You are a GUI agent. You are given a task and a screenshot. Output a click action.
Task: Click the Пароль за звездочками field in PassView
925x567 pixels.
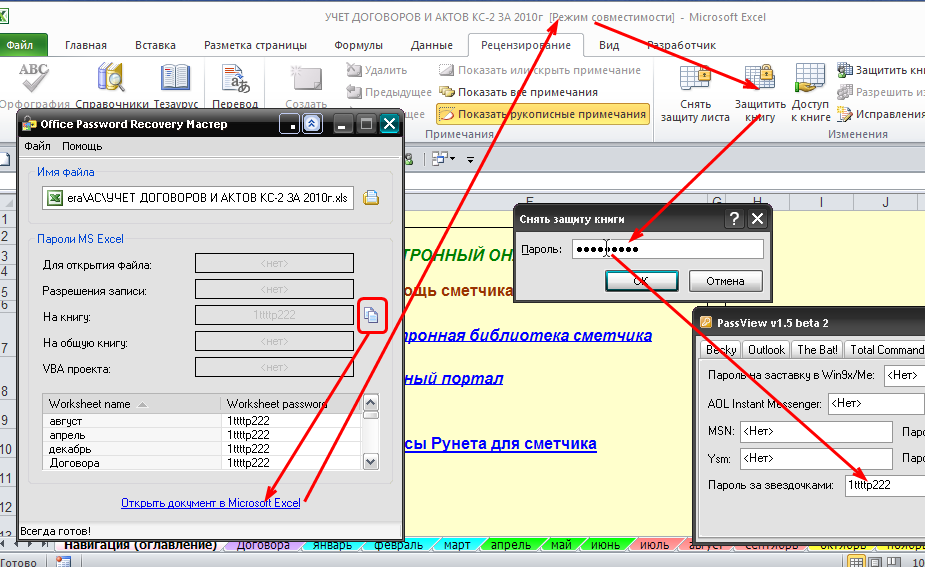pyautogui.click(x=885, y=485)
